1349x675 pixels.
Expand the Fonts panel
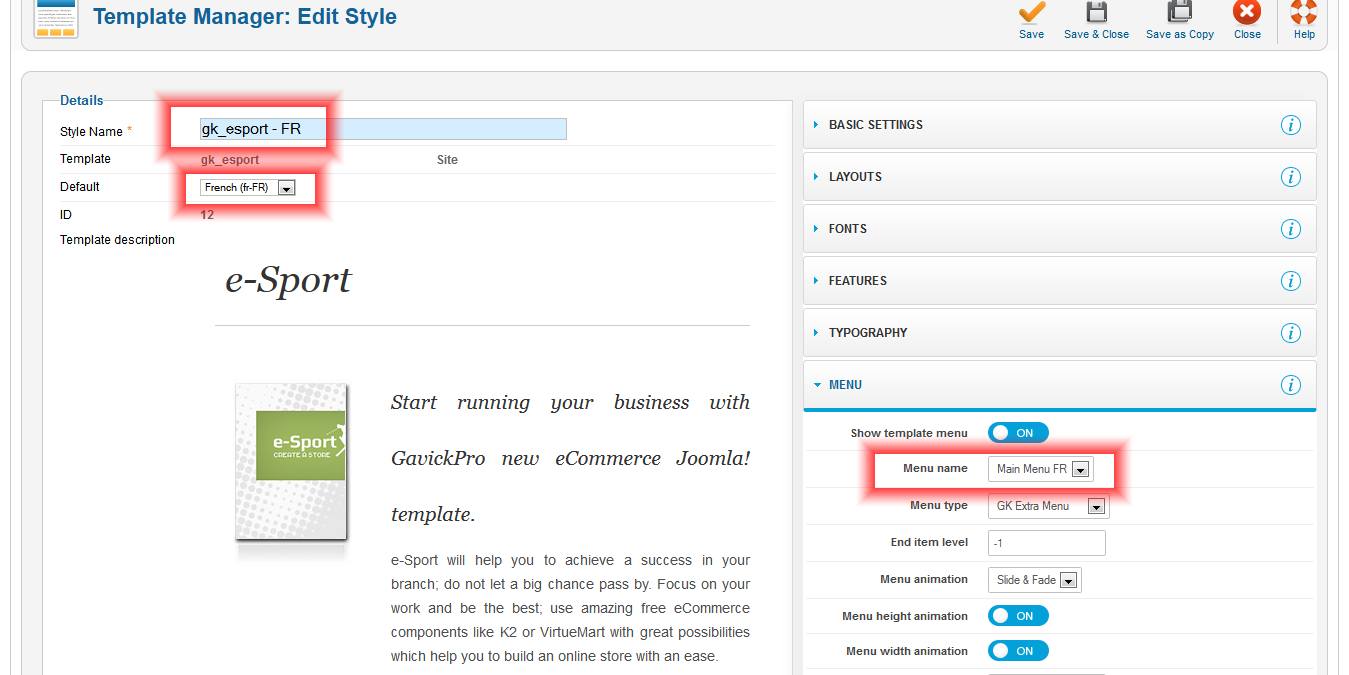point(1060,229)
